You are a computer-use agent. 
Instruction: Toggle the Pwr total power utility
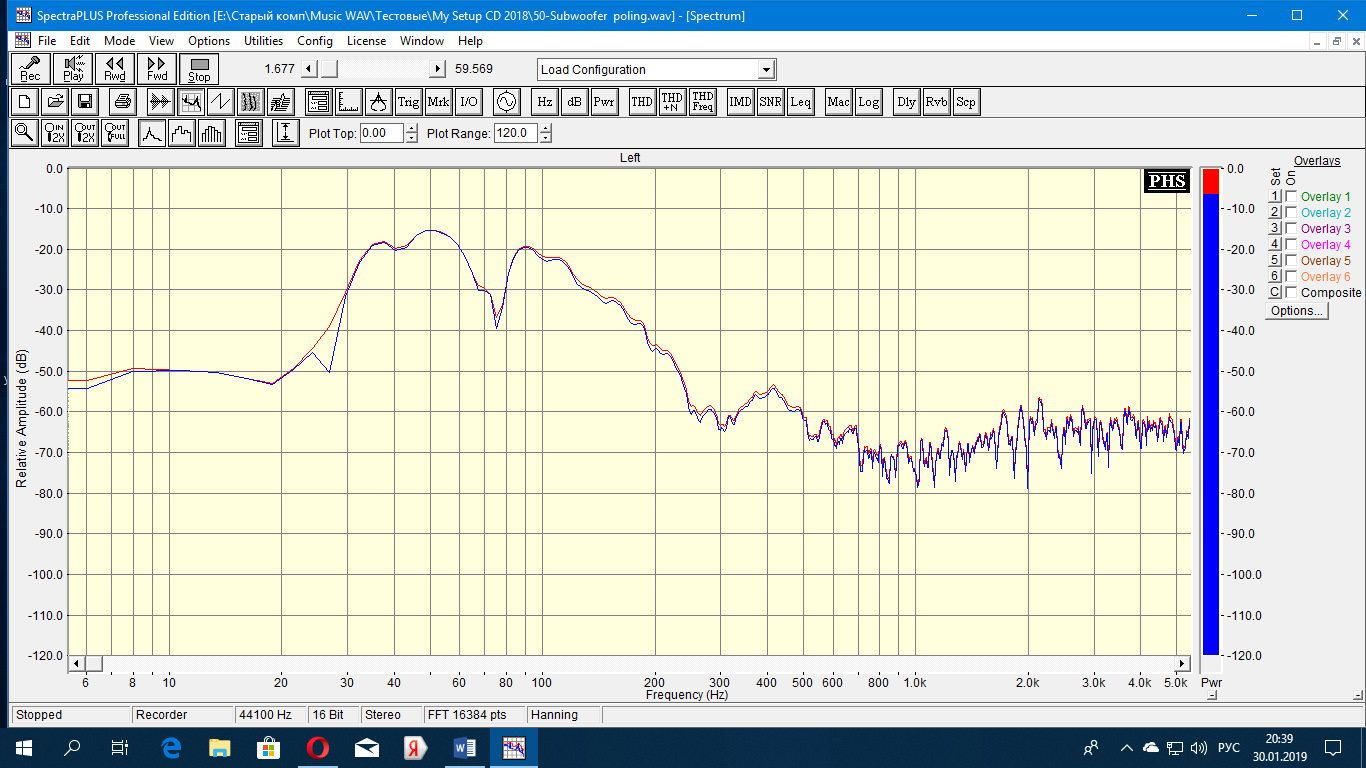[x=604, y=101]
